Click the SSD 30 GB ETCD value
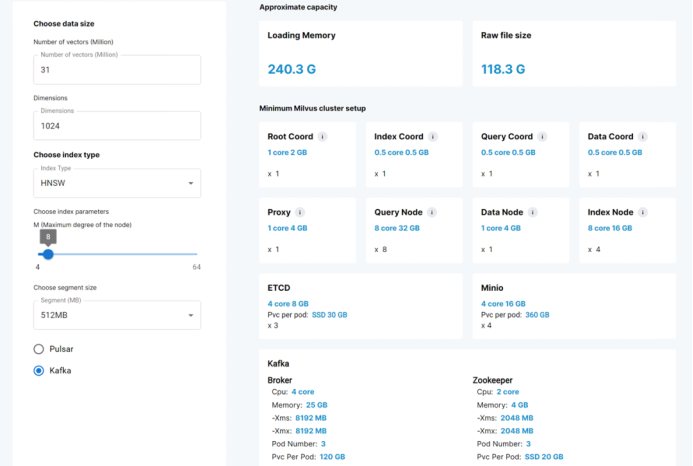Image resolution: width=693 pixels, height=466 pixels. [x=329, y=315]
